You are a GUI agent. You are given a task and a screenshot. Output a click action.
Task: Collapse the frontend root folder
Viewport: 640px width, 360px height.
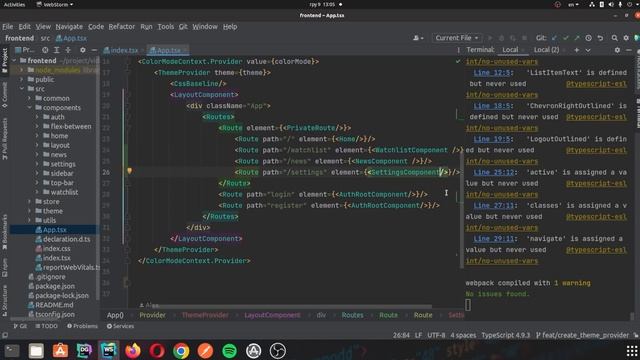coord(15,61)
